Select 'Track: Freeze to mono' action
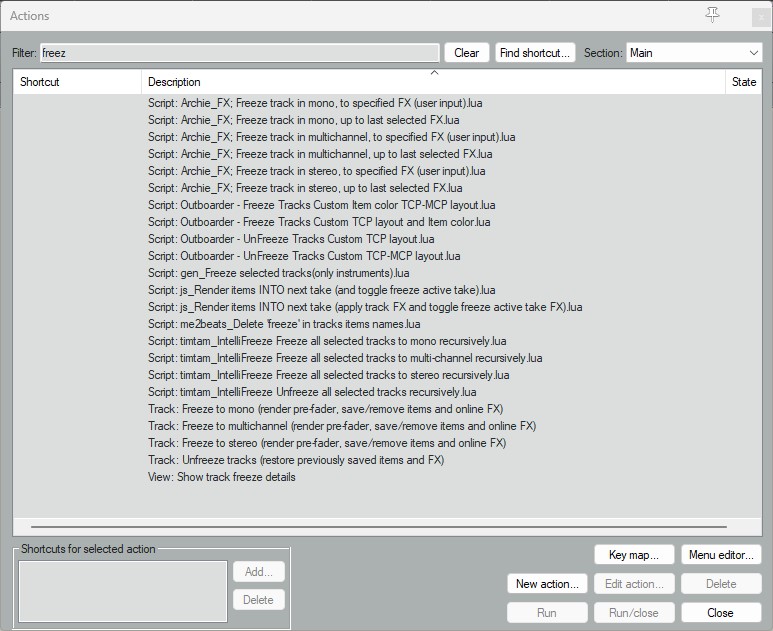 pyautogui.click(x=325, y=409)
